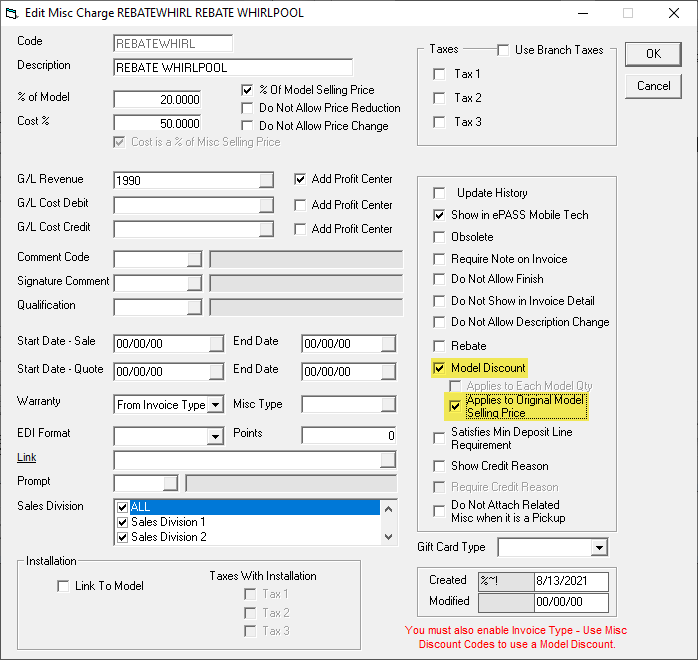Close the Edit Misc Charge window

[674, 13]
